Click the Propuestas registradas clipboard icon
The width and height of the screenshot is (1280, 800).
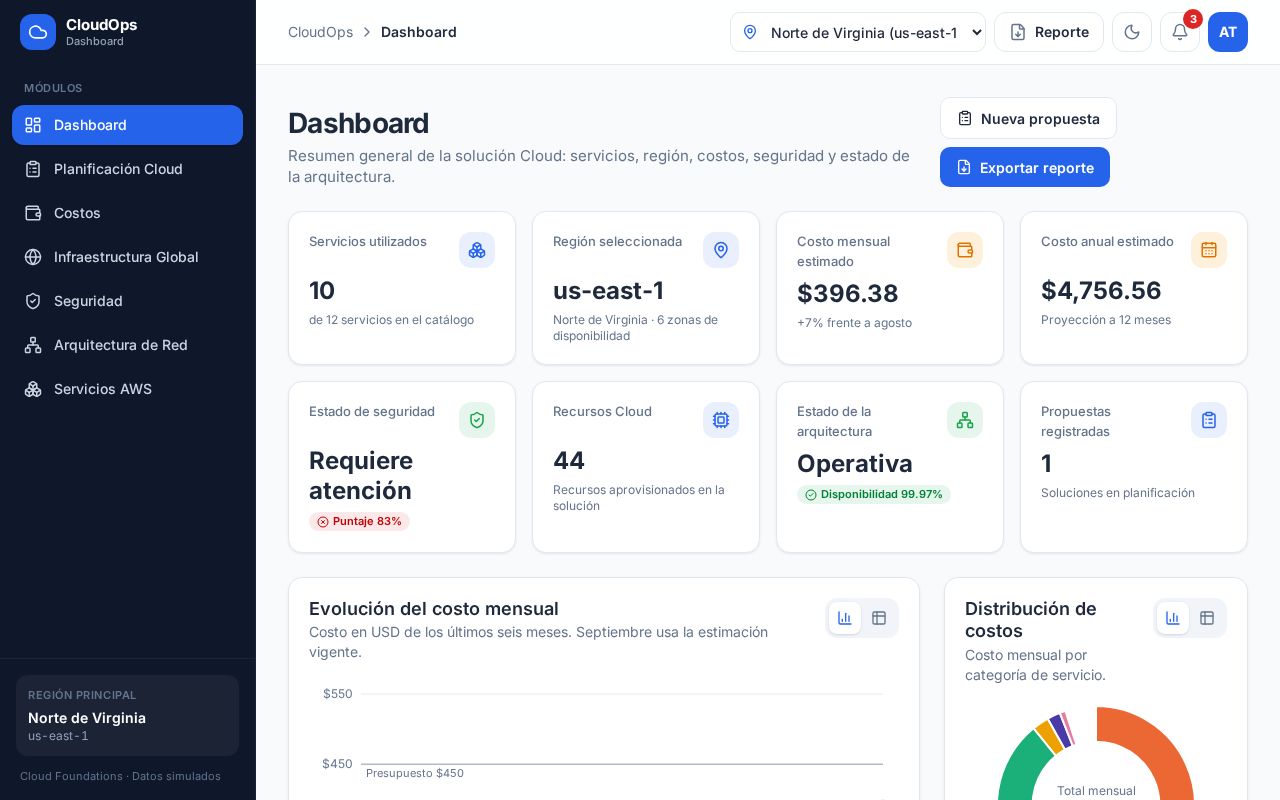point(1209,420)
